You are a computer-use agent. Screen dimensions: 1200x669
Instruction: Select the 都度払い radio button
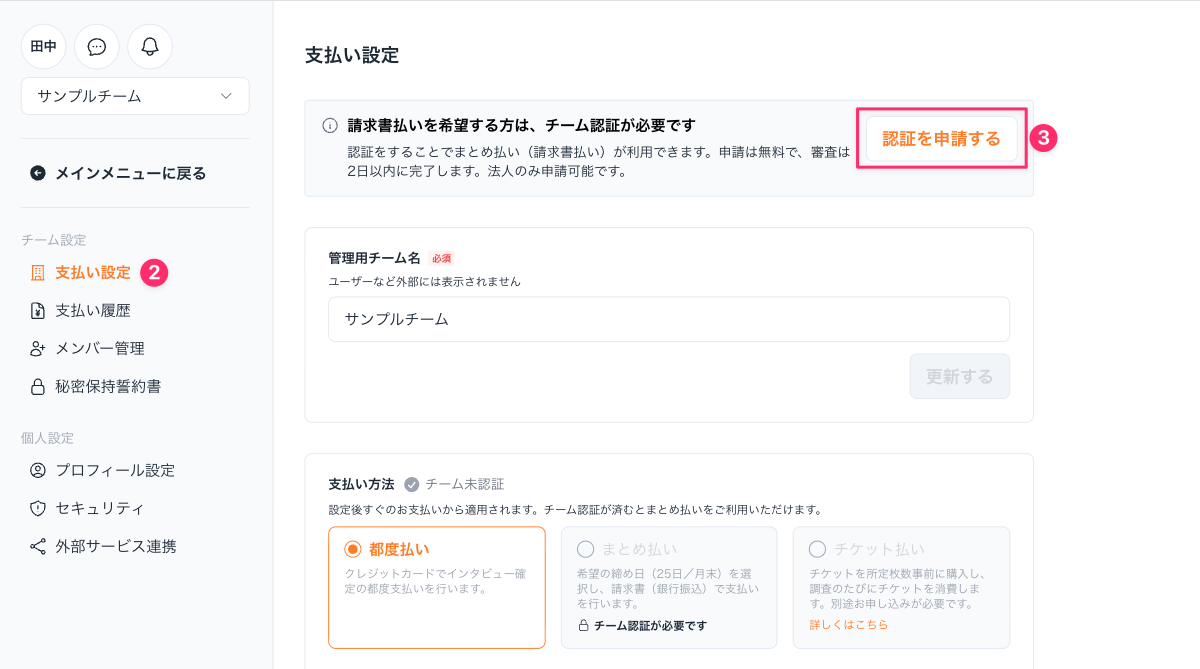(352, 549)
